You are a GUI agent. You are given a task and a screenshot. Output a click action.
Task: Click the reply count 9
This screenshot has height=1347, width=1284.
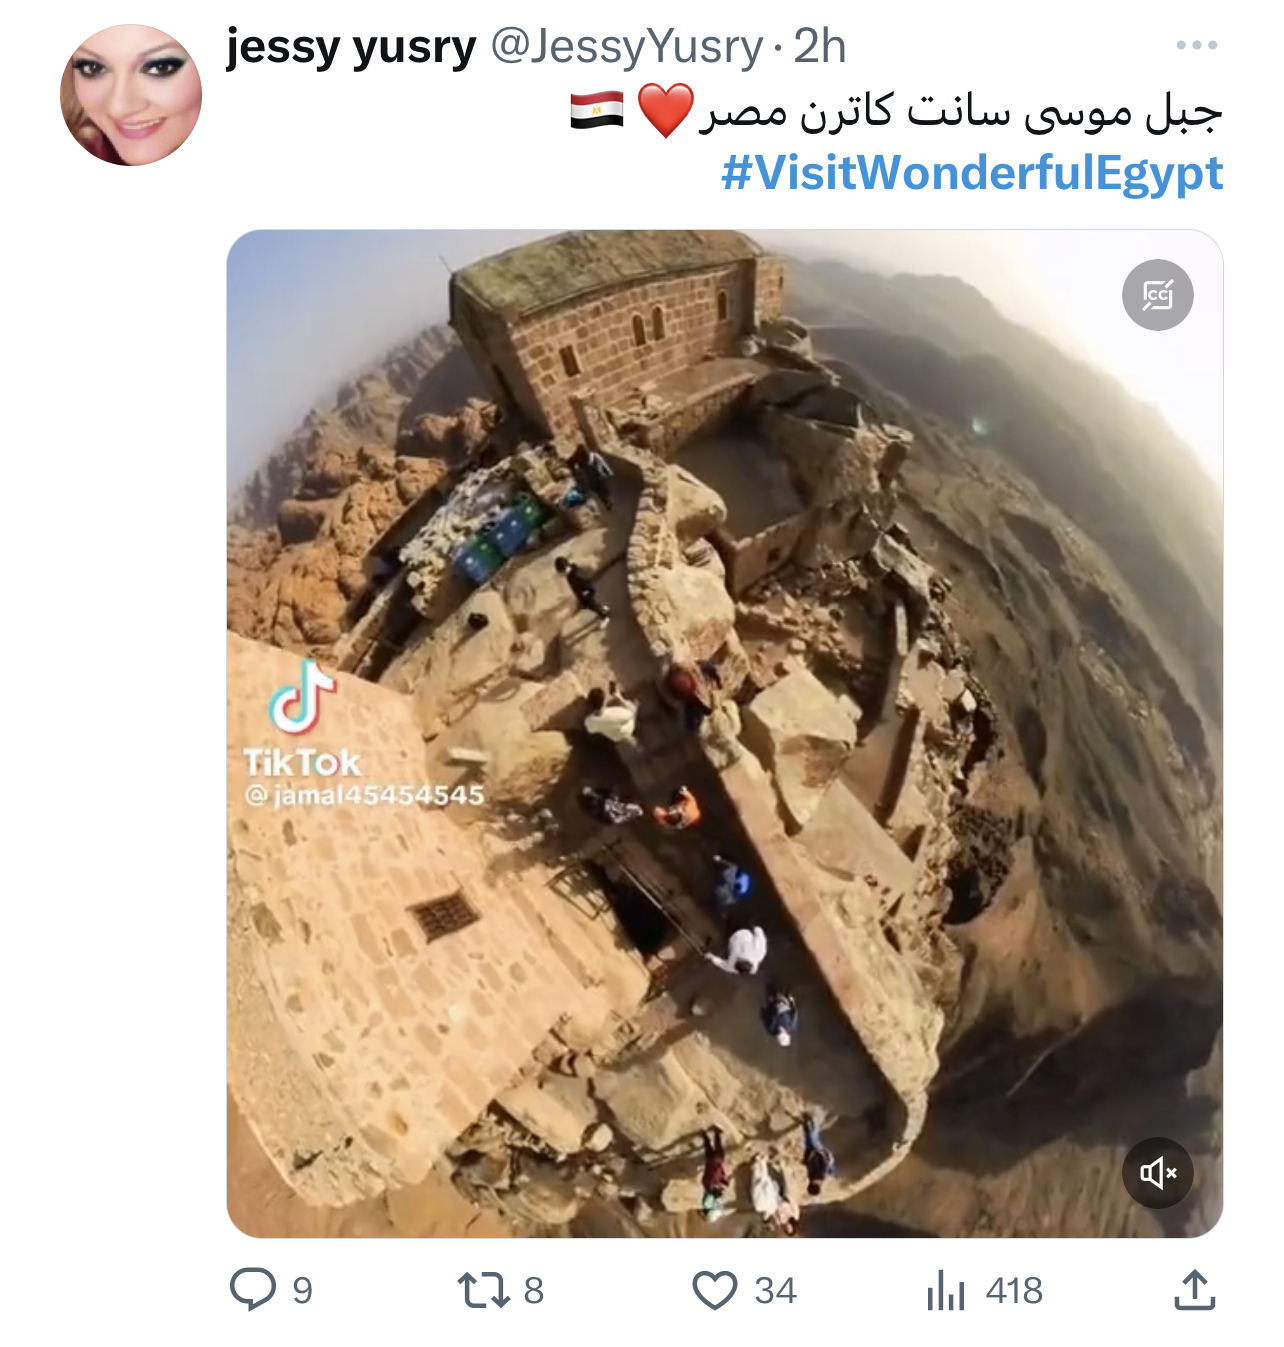[302, 1291]
